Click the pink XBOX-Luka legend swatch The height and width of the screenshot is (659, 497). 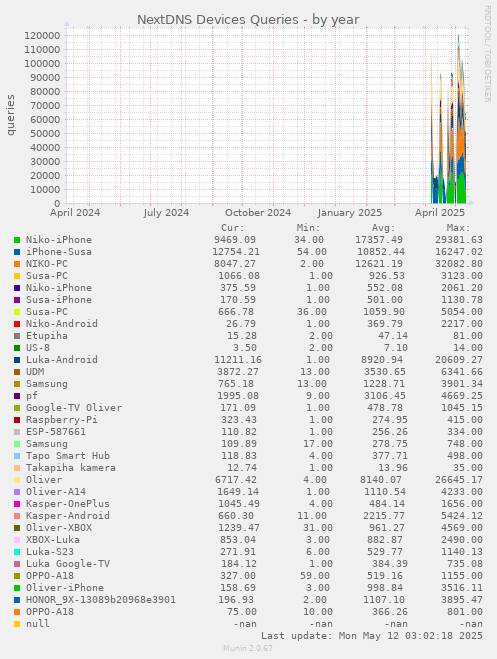pos(17,540)
